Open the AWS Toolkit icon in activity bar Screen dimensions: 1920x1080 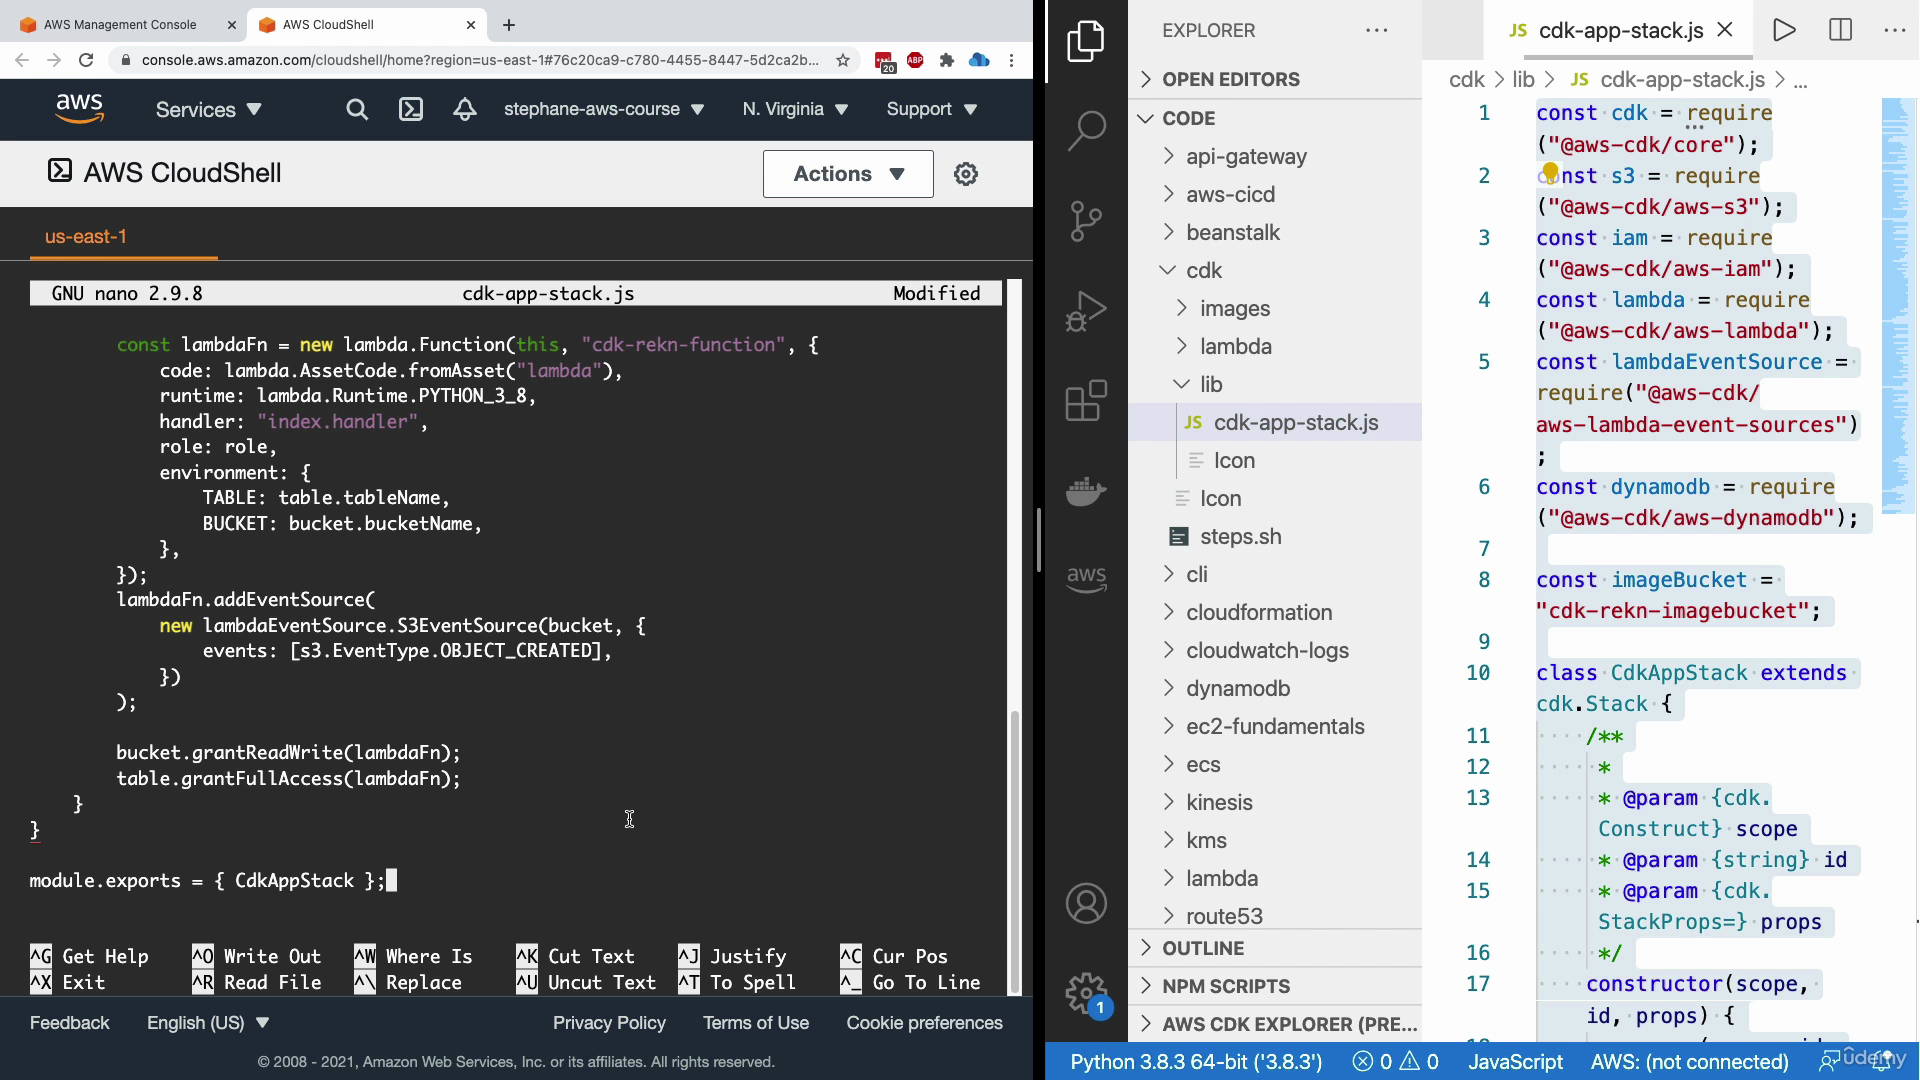1086,578
